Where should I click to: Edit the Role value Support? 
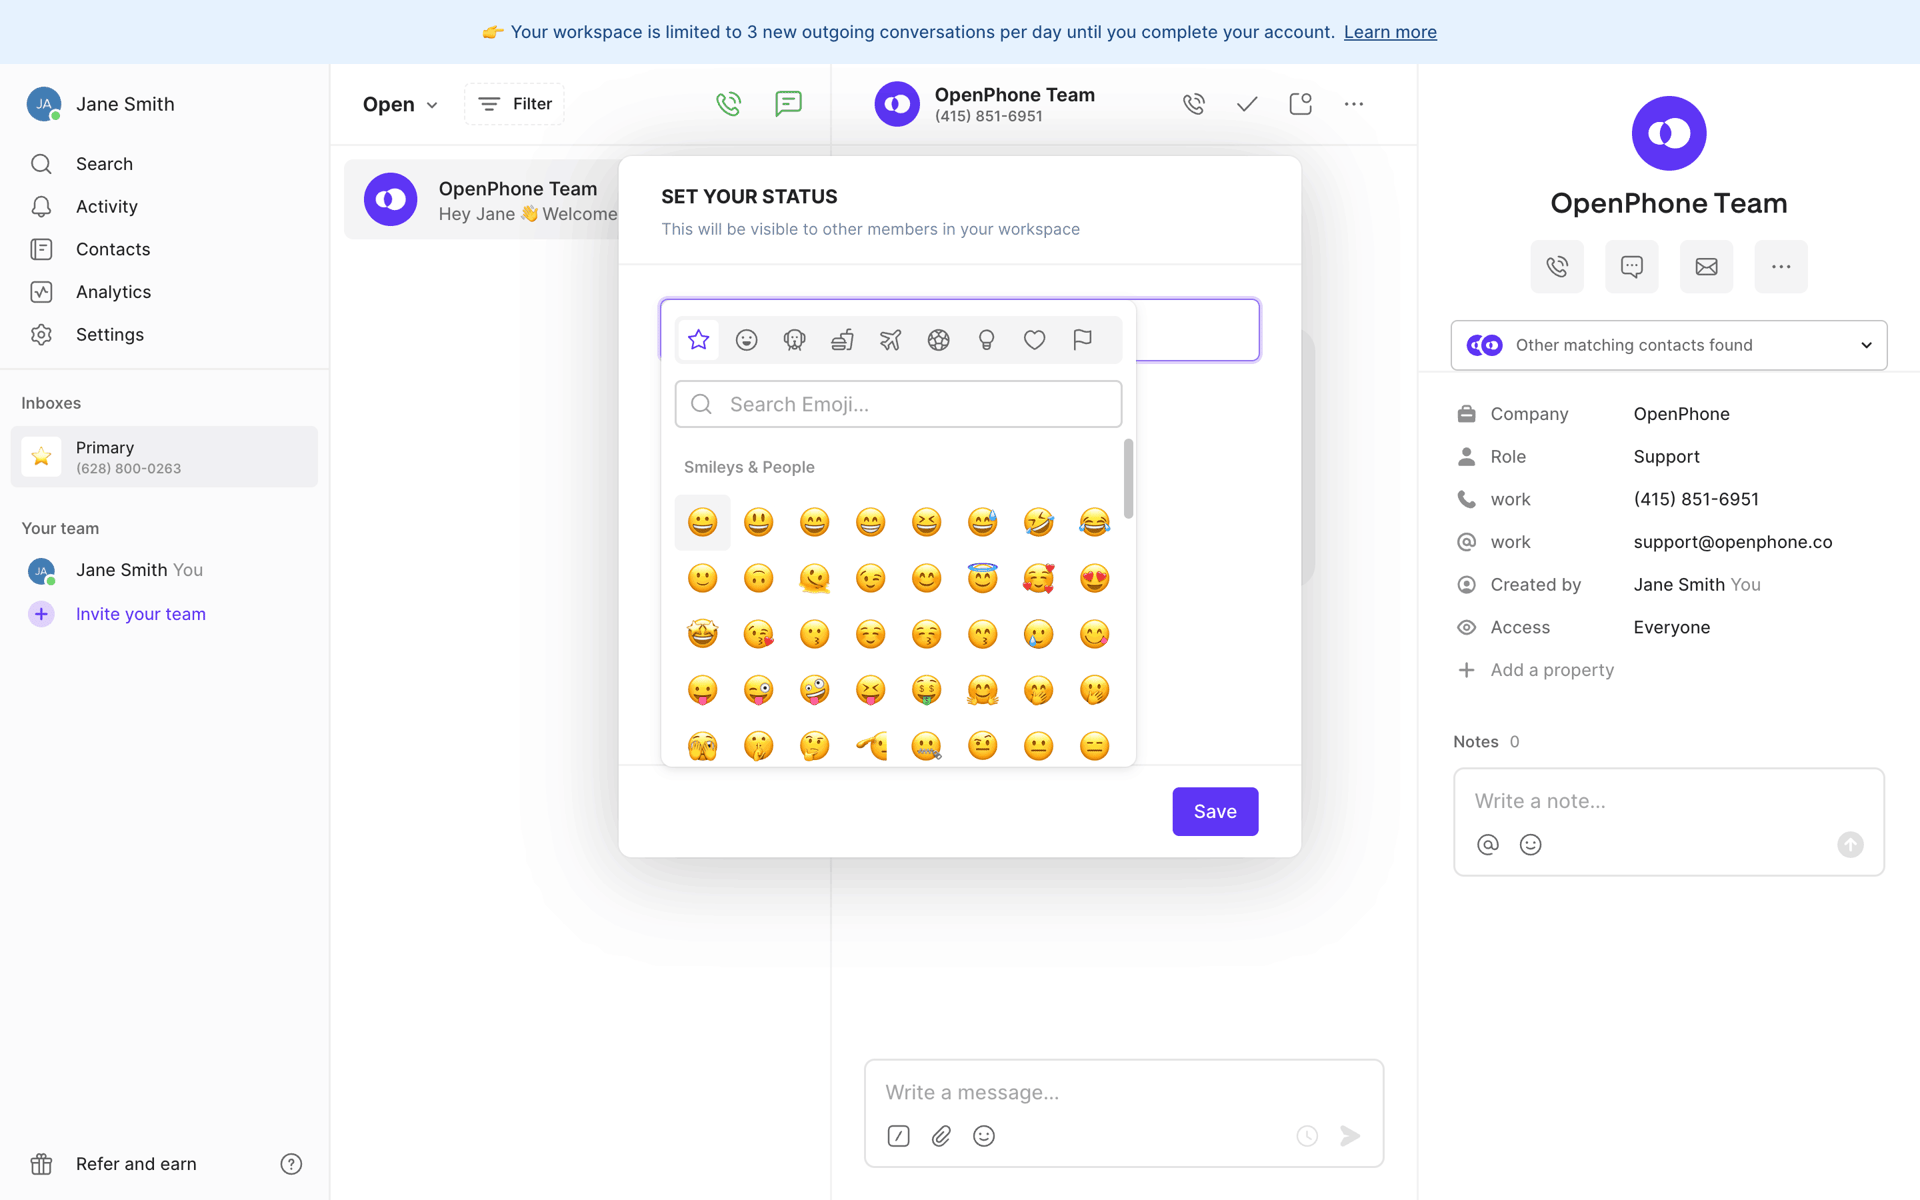click(x=1666, y=457)
